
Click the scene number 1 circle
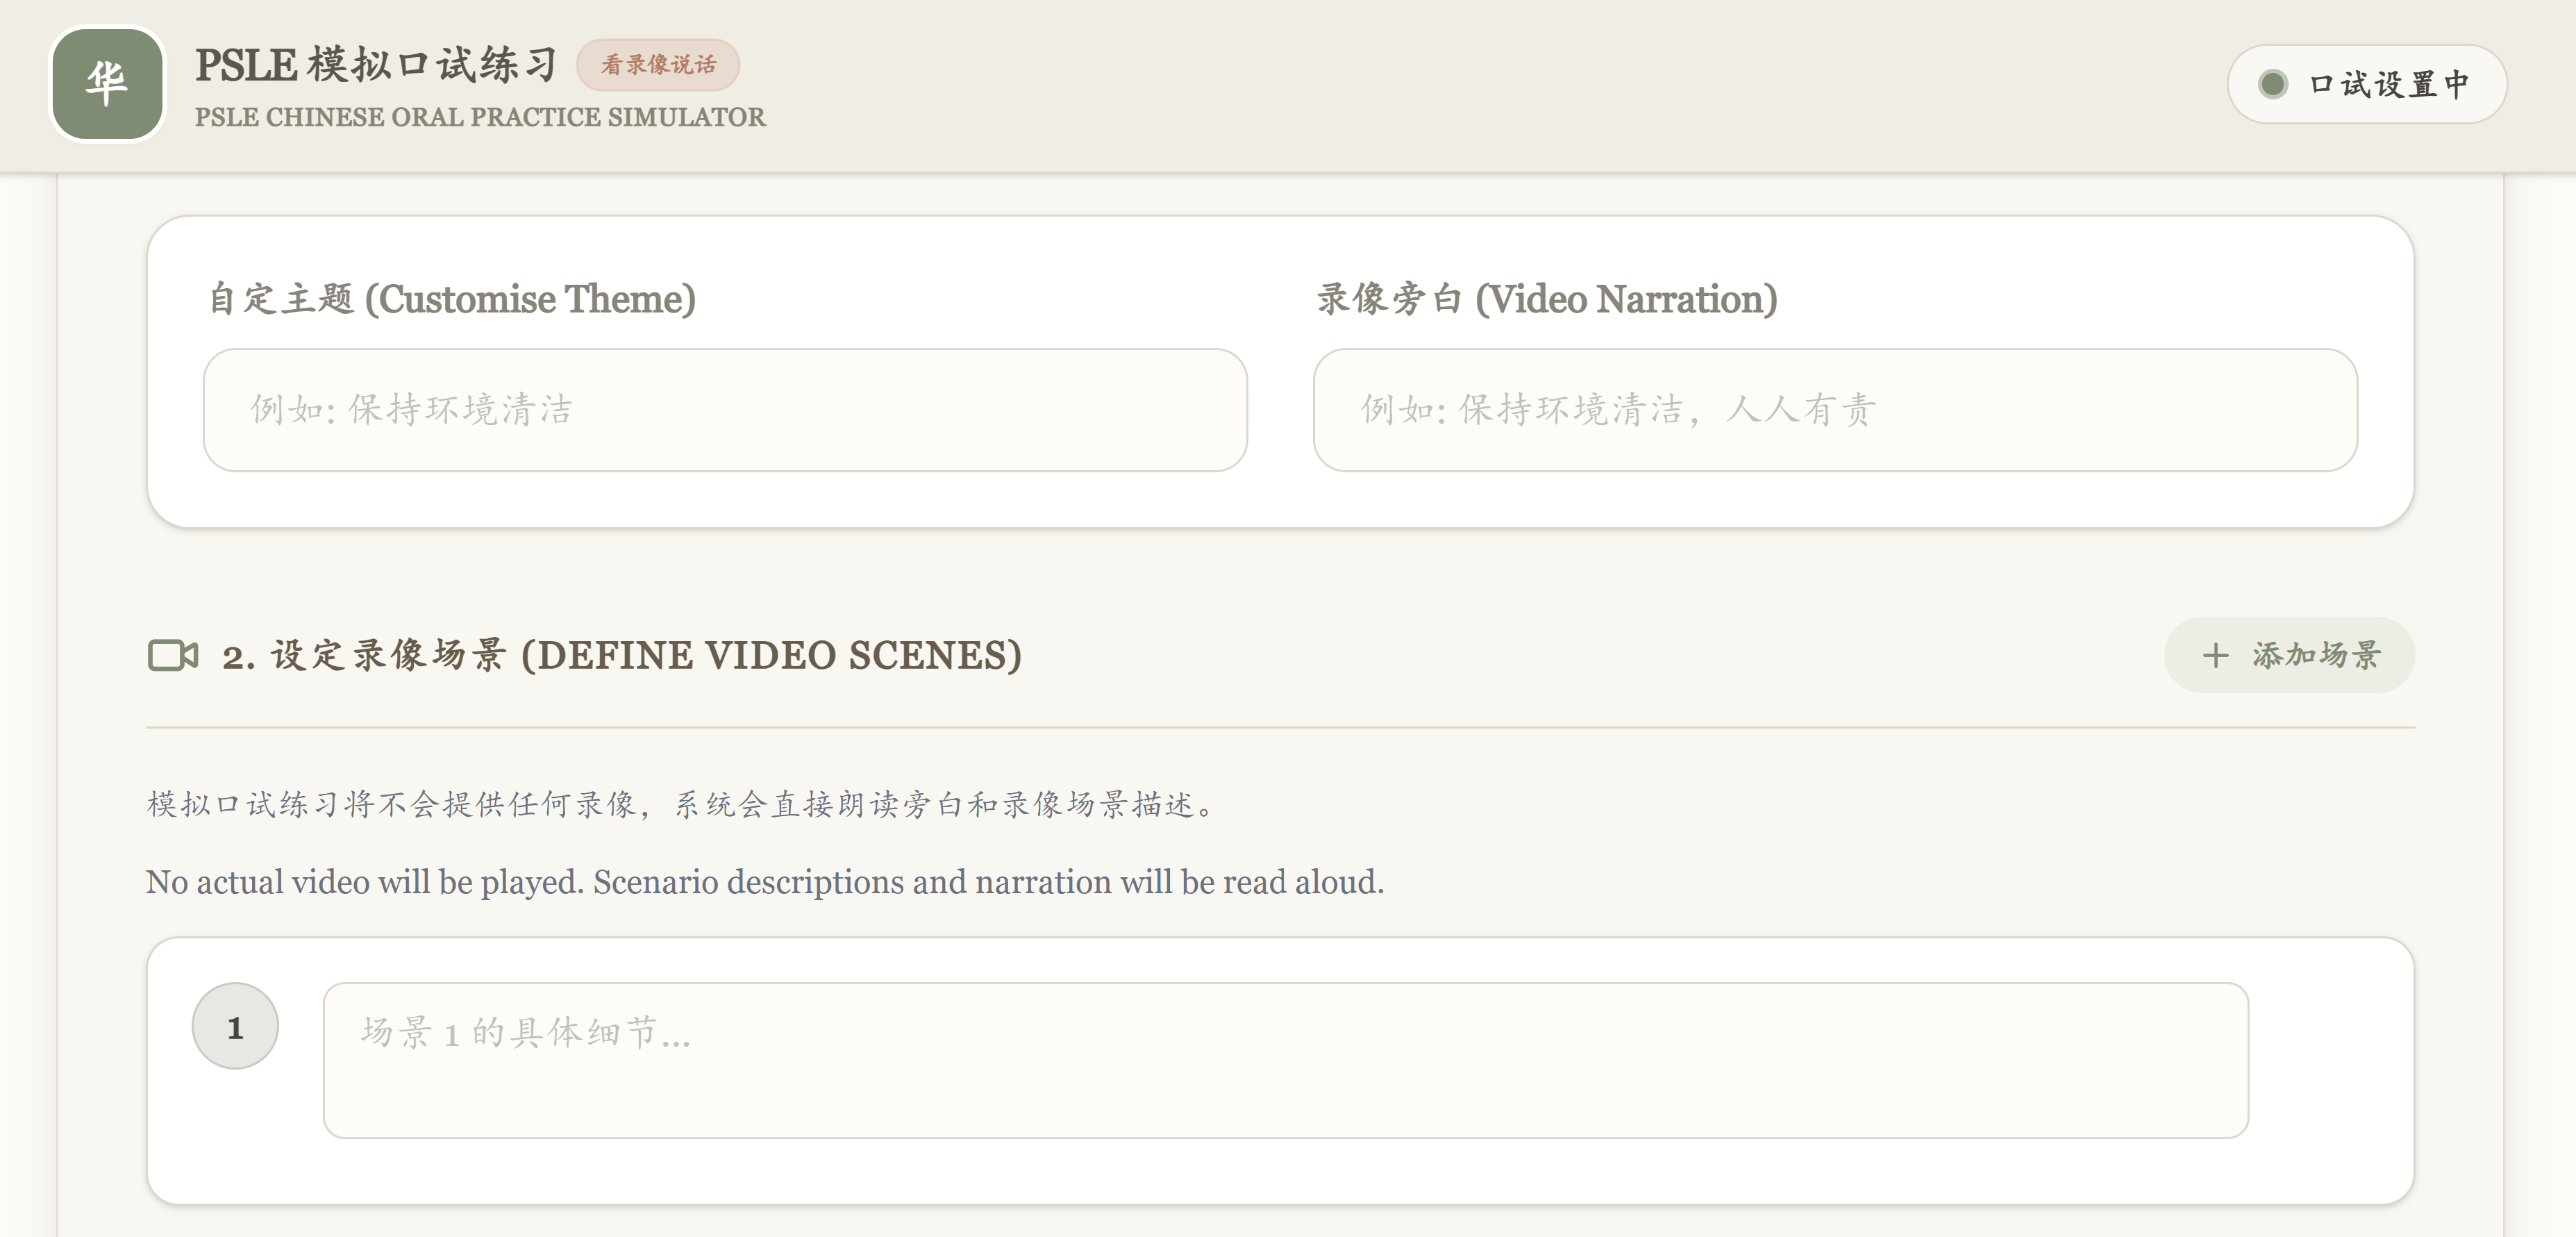pos(235,1027)
